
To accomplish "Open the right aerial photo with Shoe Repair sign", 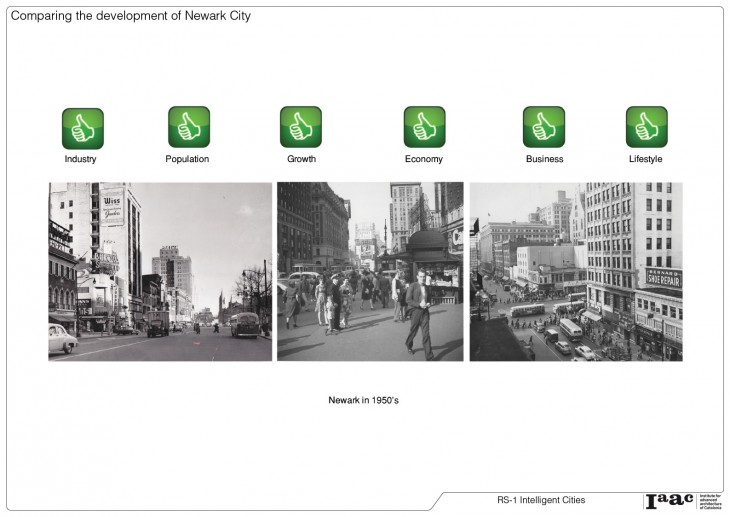I will [x=576, y=271].
